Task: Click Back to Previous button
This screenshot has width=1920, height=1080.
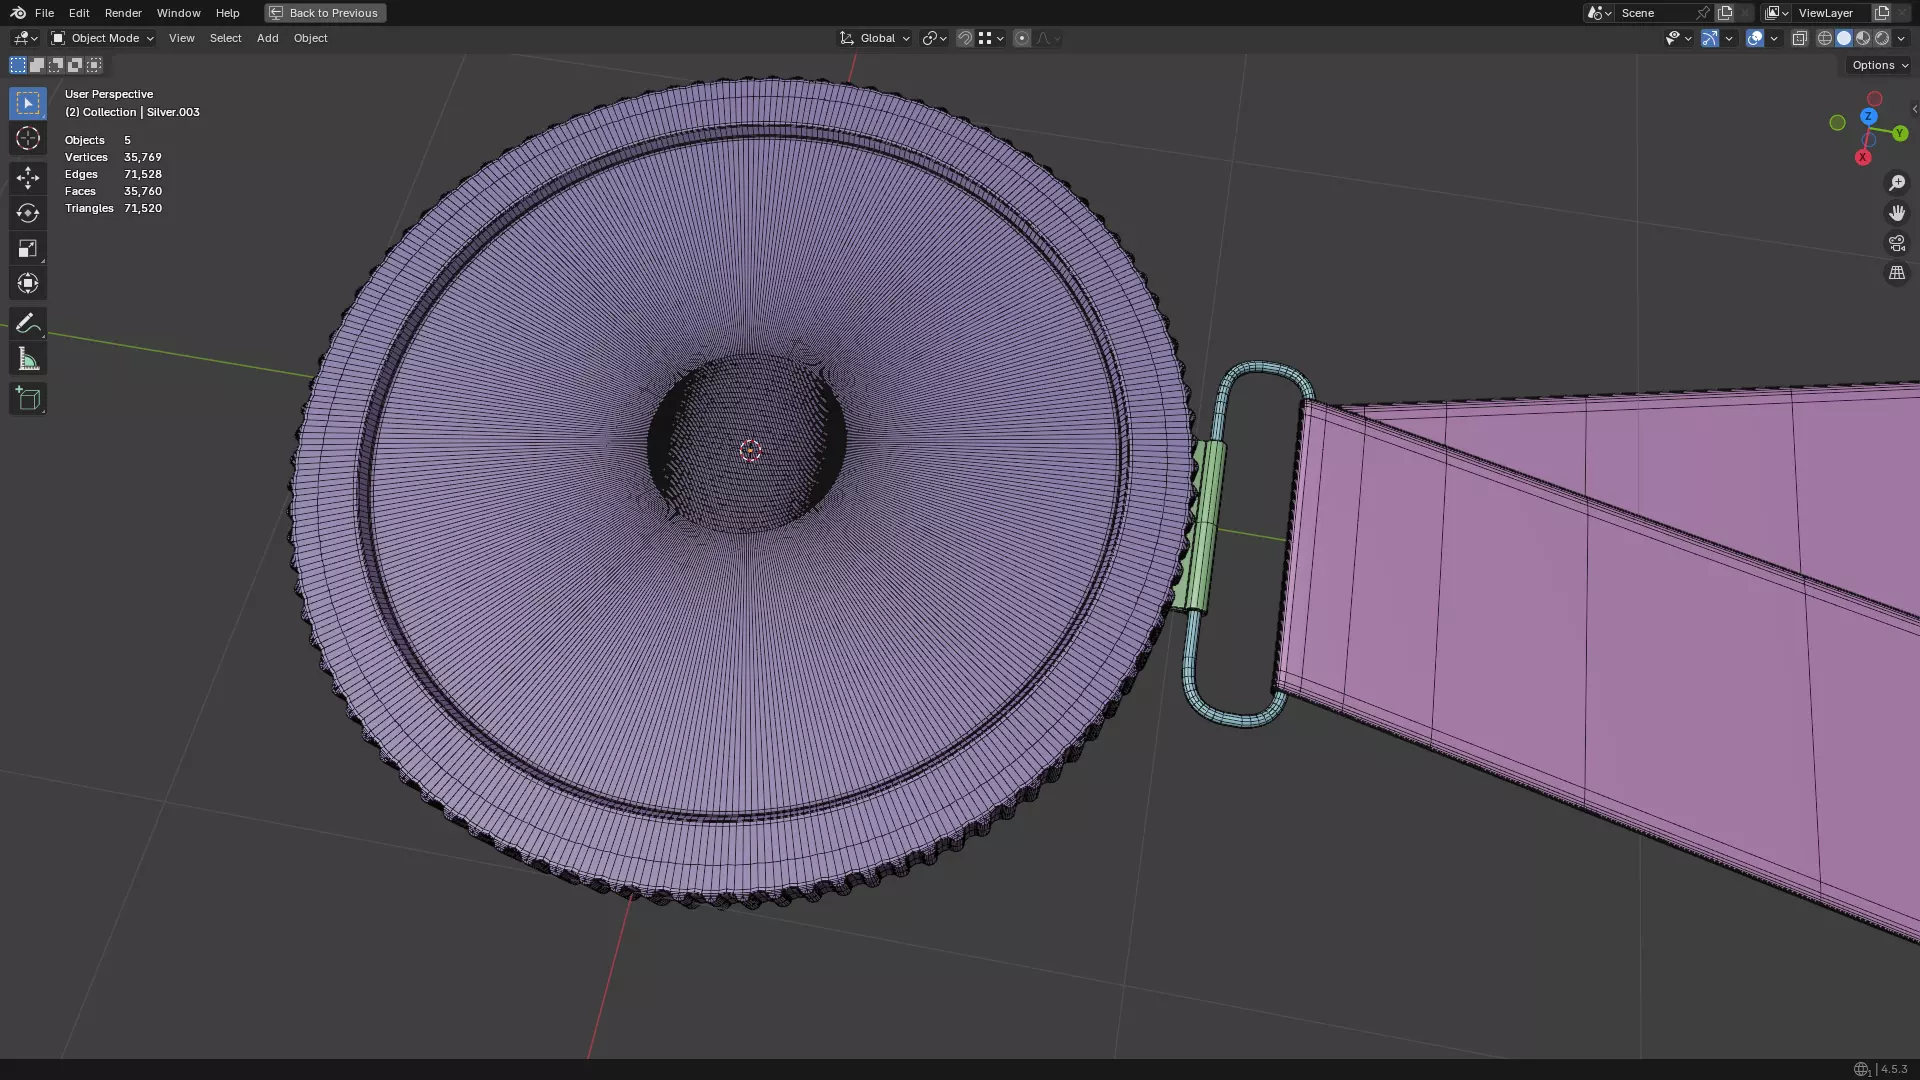Action: (x=325, y=13)
